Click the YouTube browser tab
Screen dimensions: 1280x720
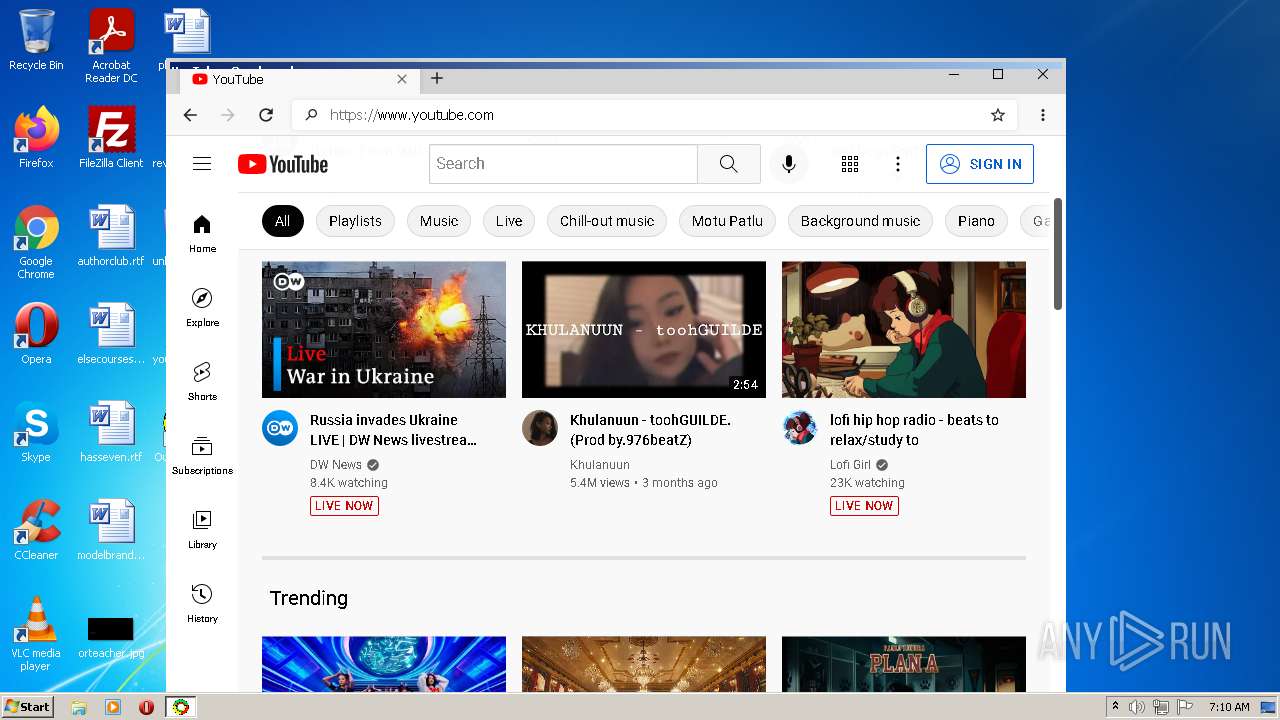coord(300,79)
